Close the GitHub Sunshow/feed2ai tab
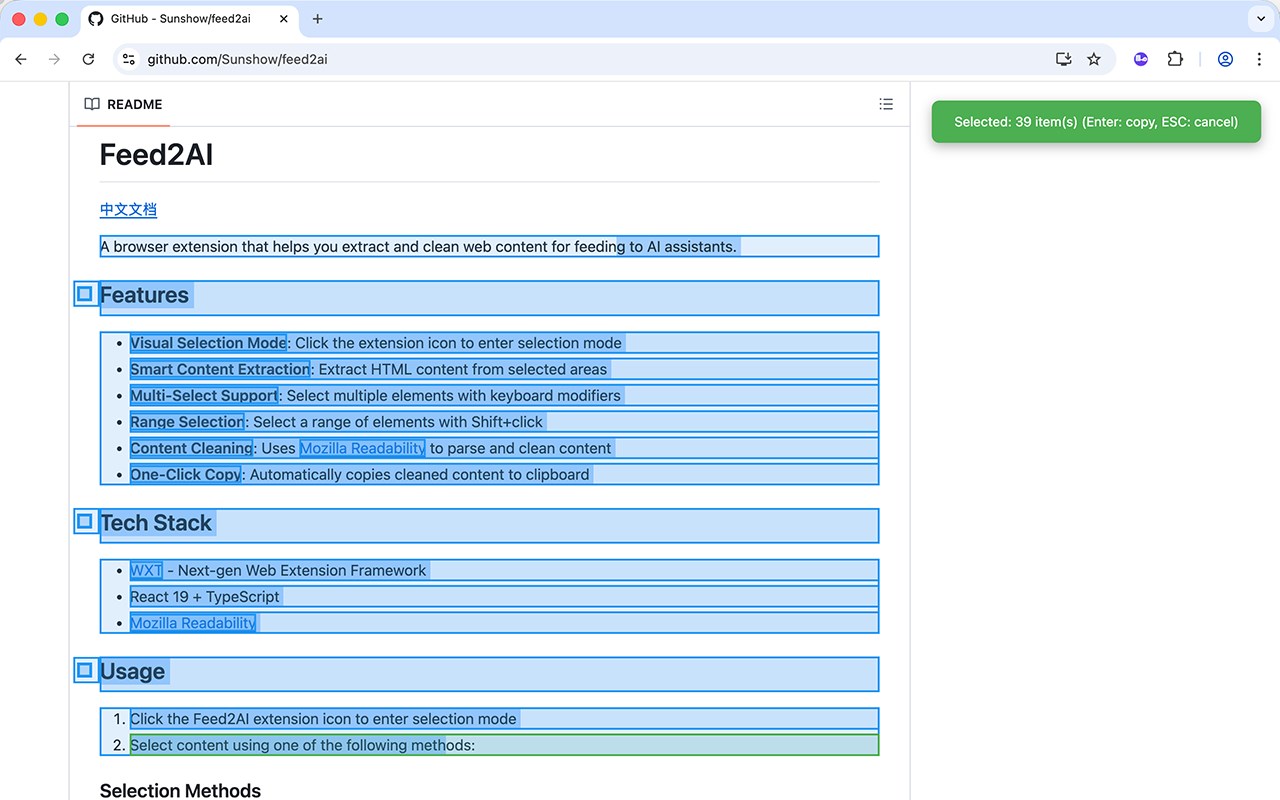The width and height of the screenshot is (1280, 800). click(284, 19)
